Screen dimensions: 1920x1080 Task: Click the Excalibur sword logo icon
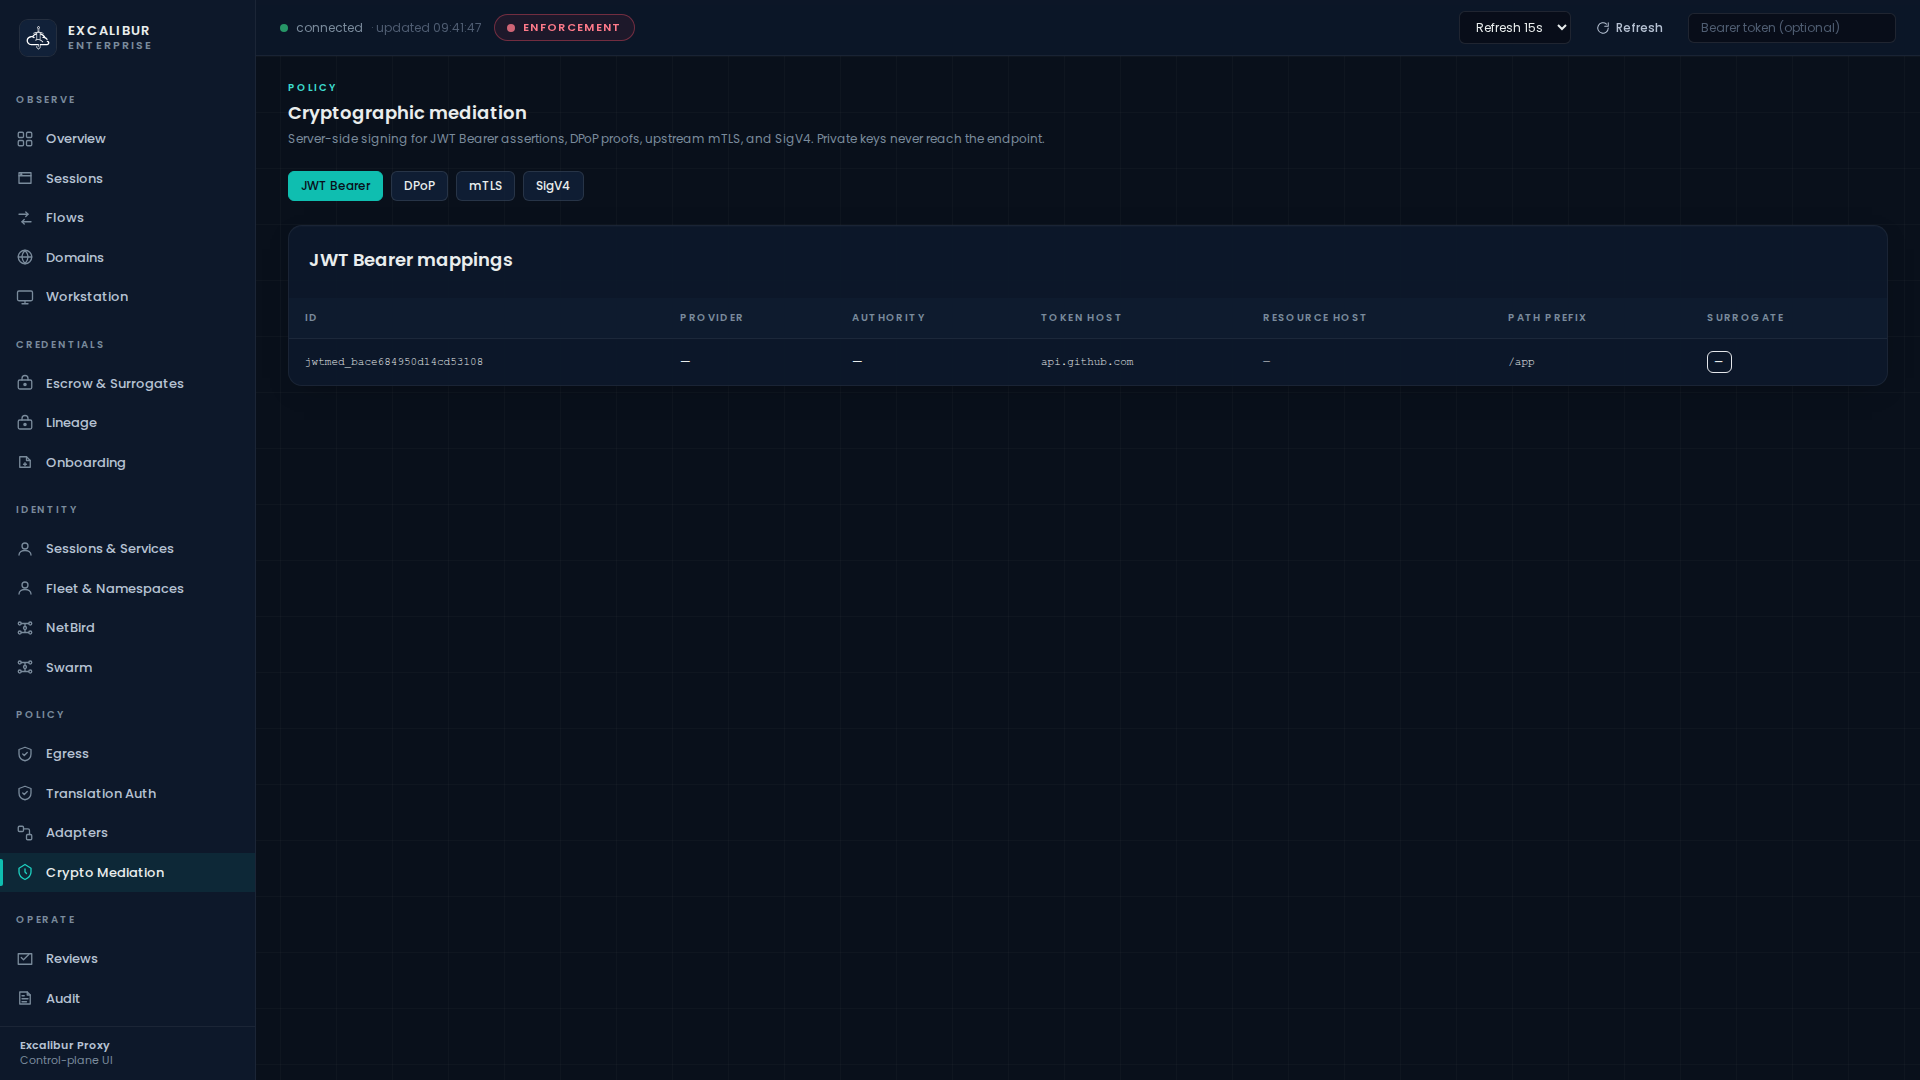click(38, 38)
